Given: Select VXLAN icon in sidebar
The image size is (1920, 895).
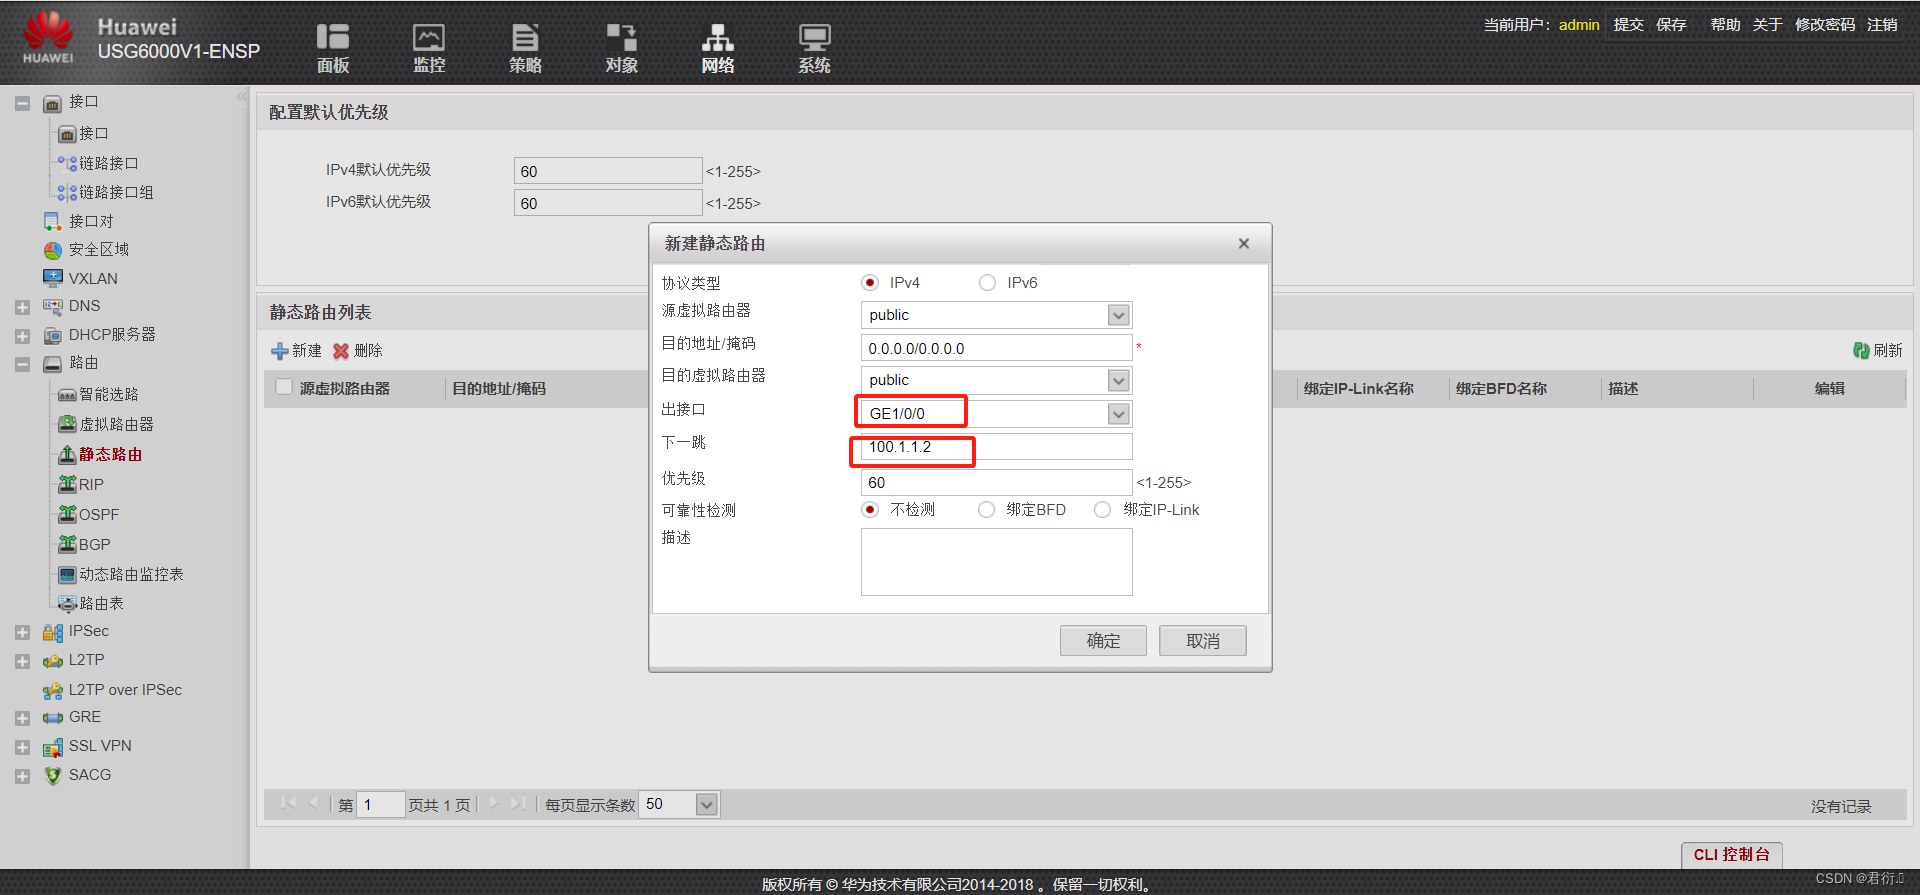Looking at the screenshot, I should pos(53,278).
